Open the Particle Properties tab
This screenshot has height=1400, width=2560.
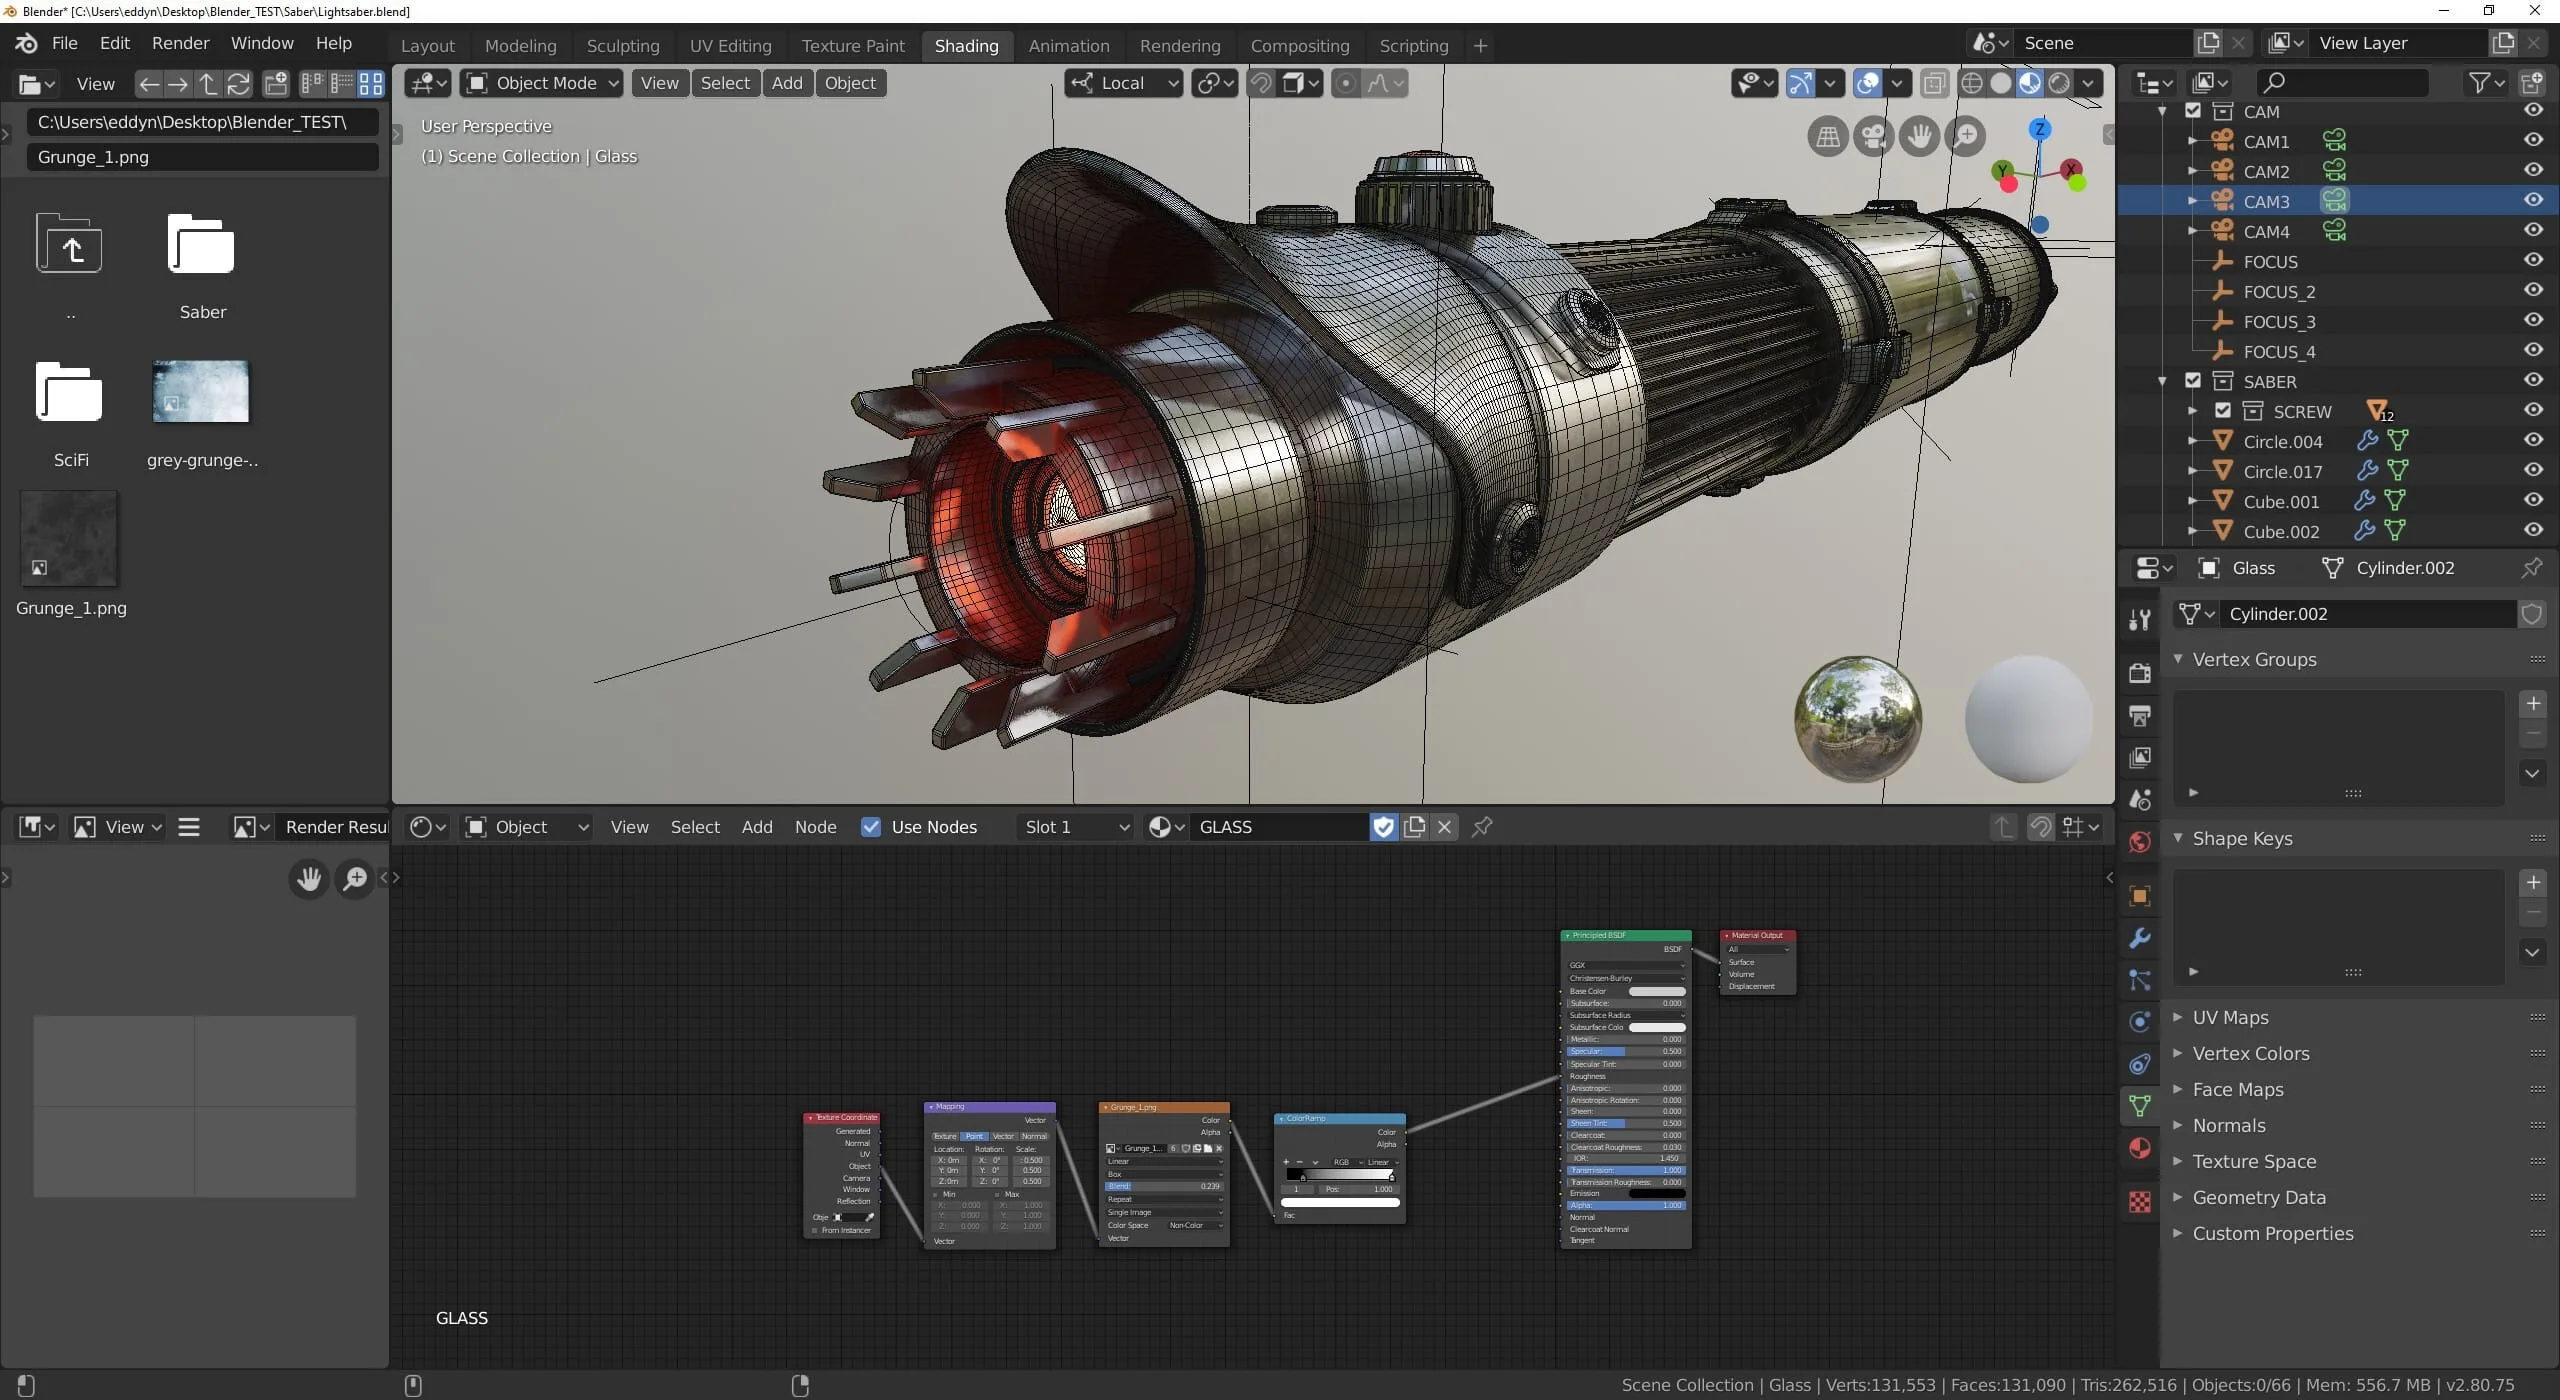click(2139, 981)
